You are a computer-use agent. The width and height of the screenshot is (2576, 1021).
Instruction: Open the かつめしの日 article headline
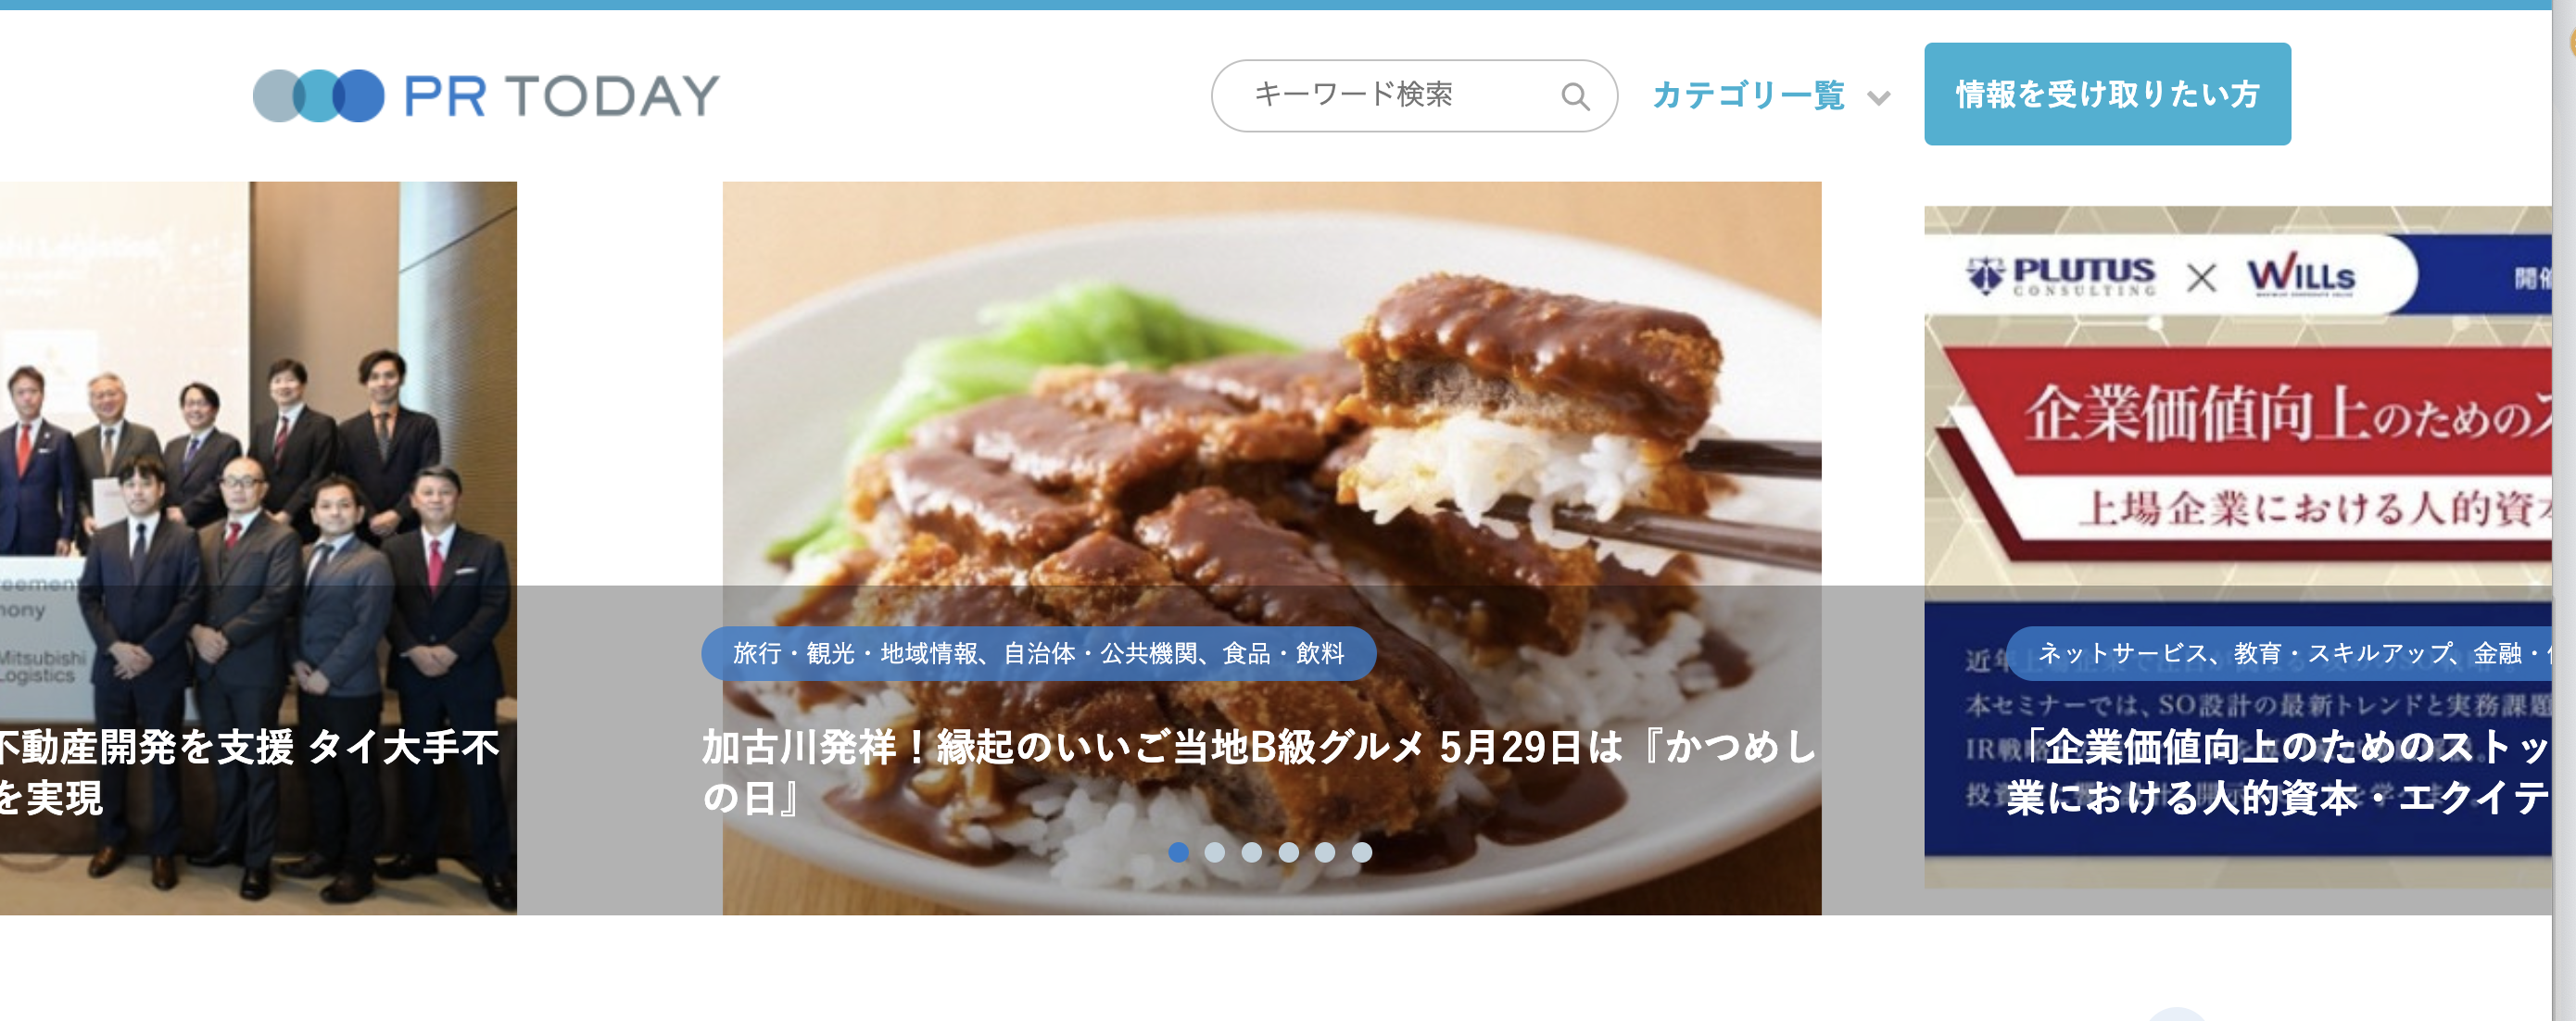[x=1260, y=772]
